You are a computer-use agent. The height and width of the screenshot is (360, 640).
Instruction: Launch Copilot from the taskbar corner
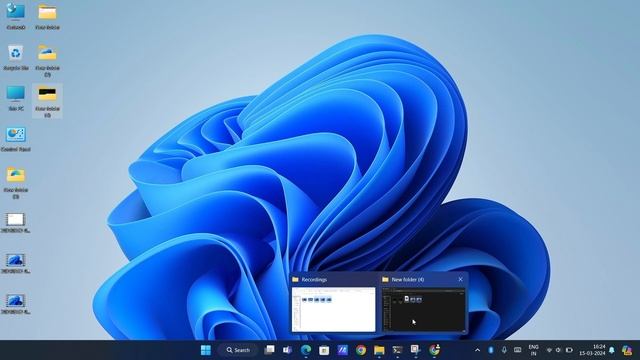[x=627, y=350]
